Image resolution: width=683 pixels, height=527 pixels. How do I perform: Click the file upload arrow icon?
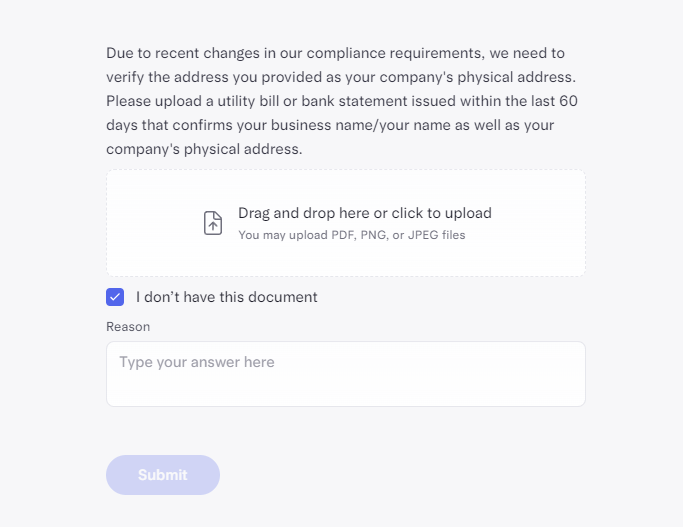(x=213, y=223)
